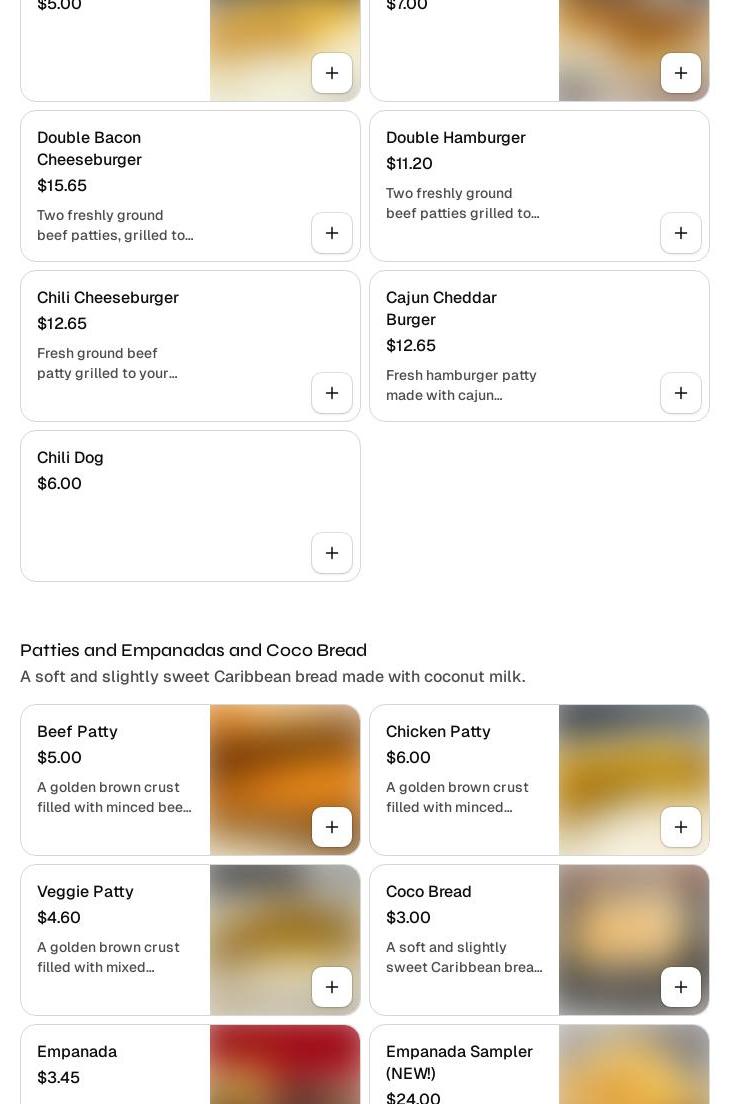Image resolution: width=750 pixels, height=1104 pixels.
Task: Add Coco Bread to cart
Action: click(x=681, y=987)
